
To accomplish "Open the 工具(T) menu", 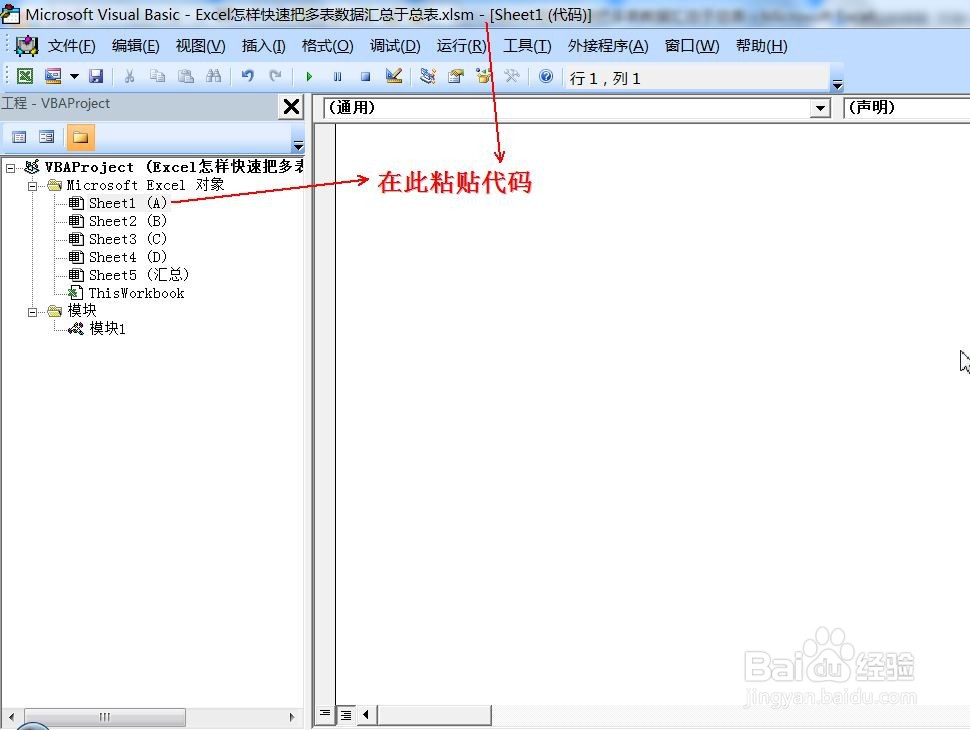I will pyautogui.click(x=527, y=46).
